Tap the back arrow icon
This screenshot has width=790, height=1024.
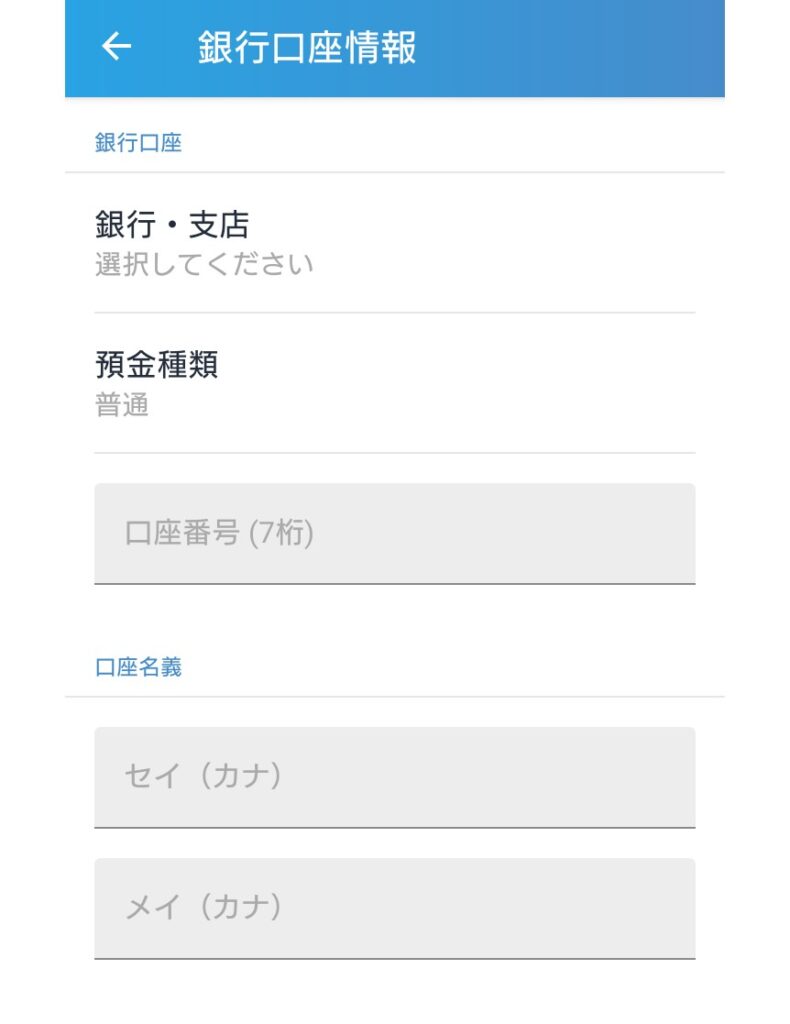(116, 46)
